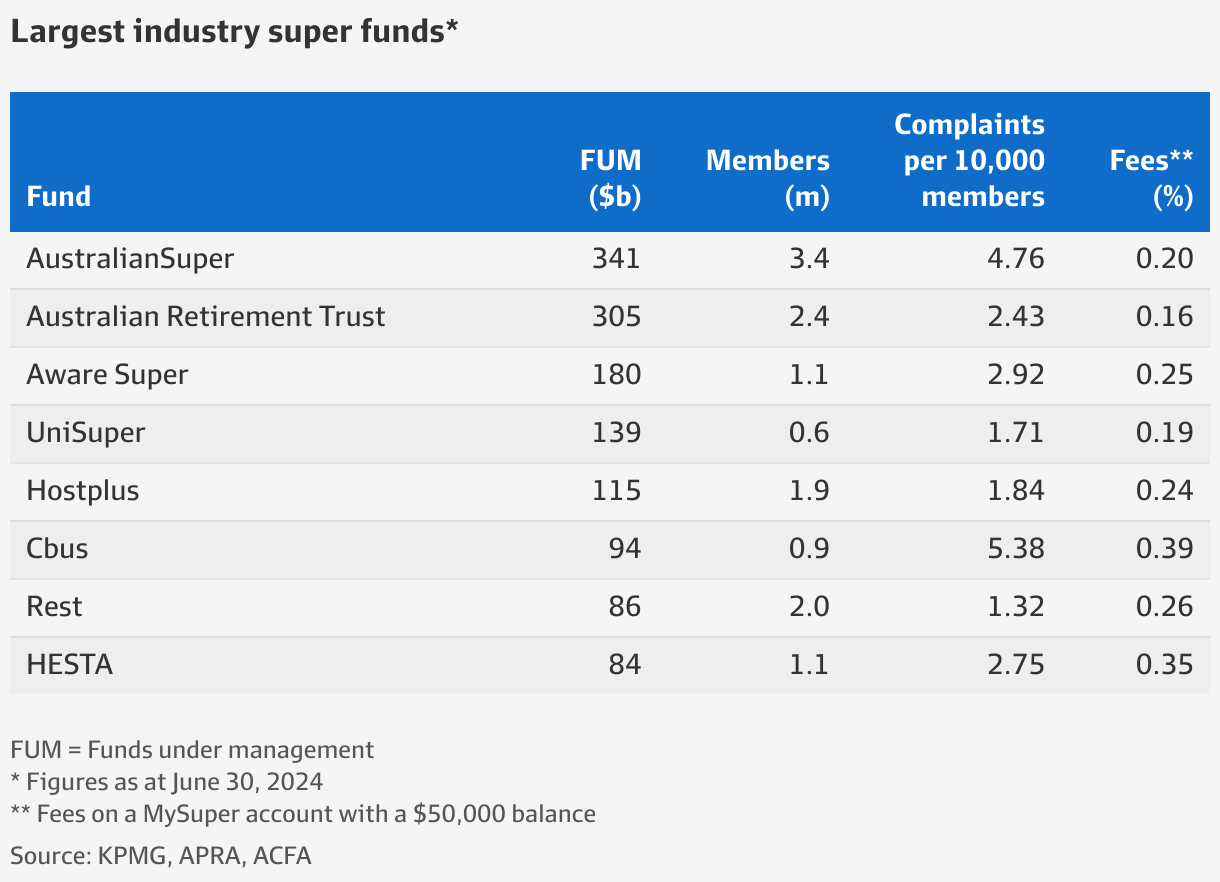Click the Aware Super fund name

[x=107, y=375]
